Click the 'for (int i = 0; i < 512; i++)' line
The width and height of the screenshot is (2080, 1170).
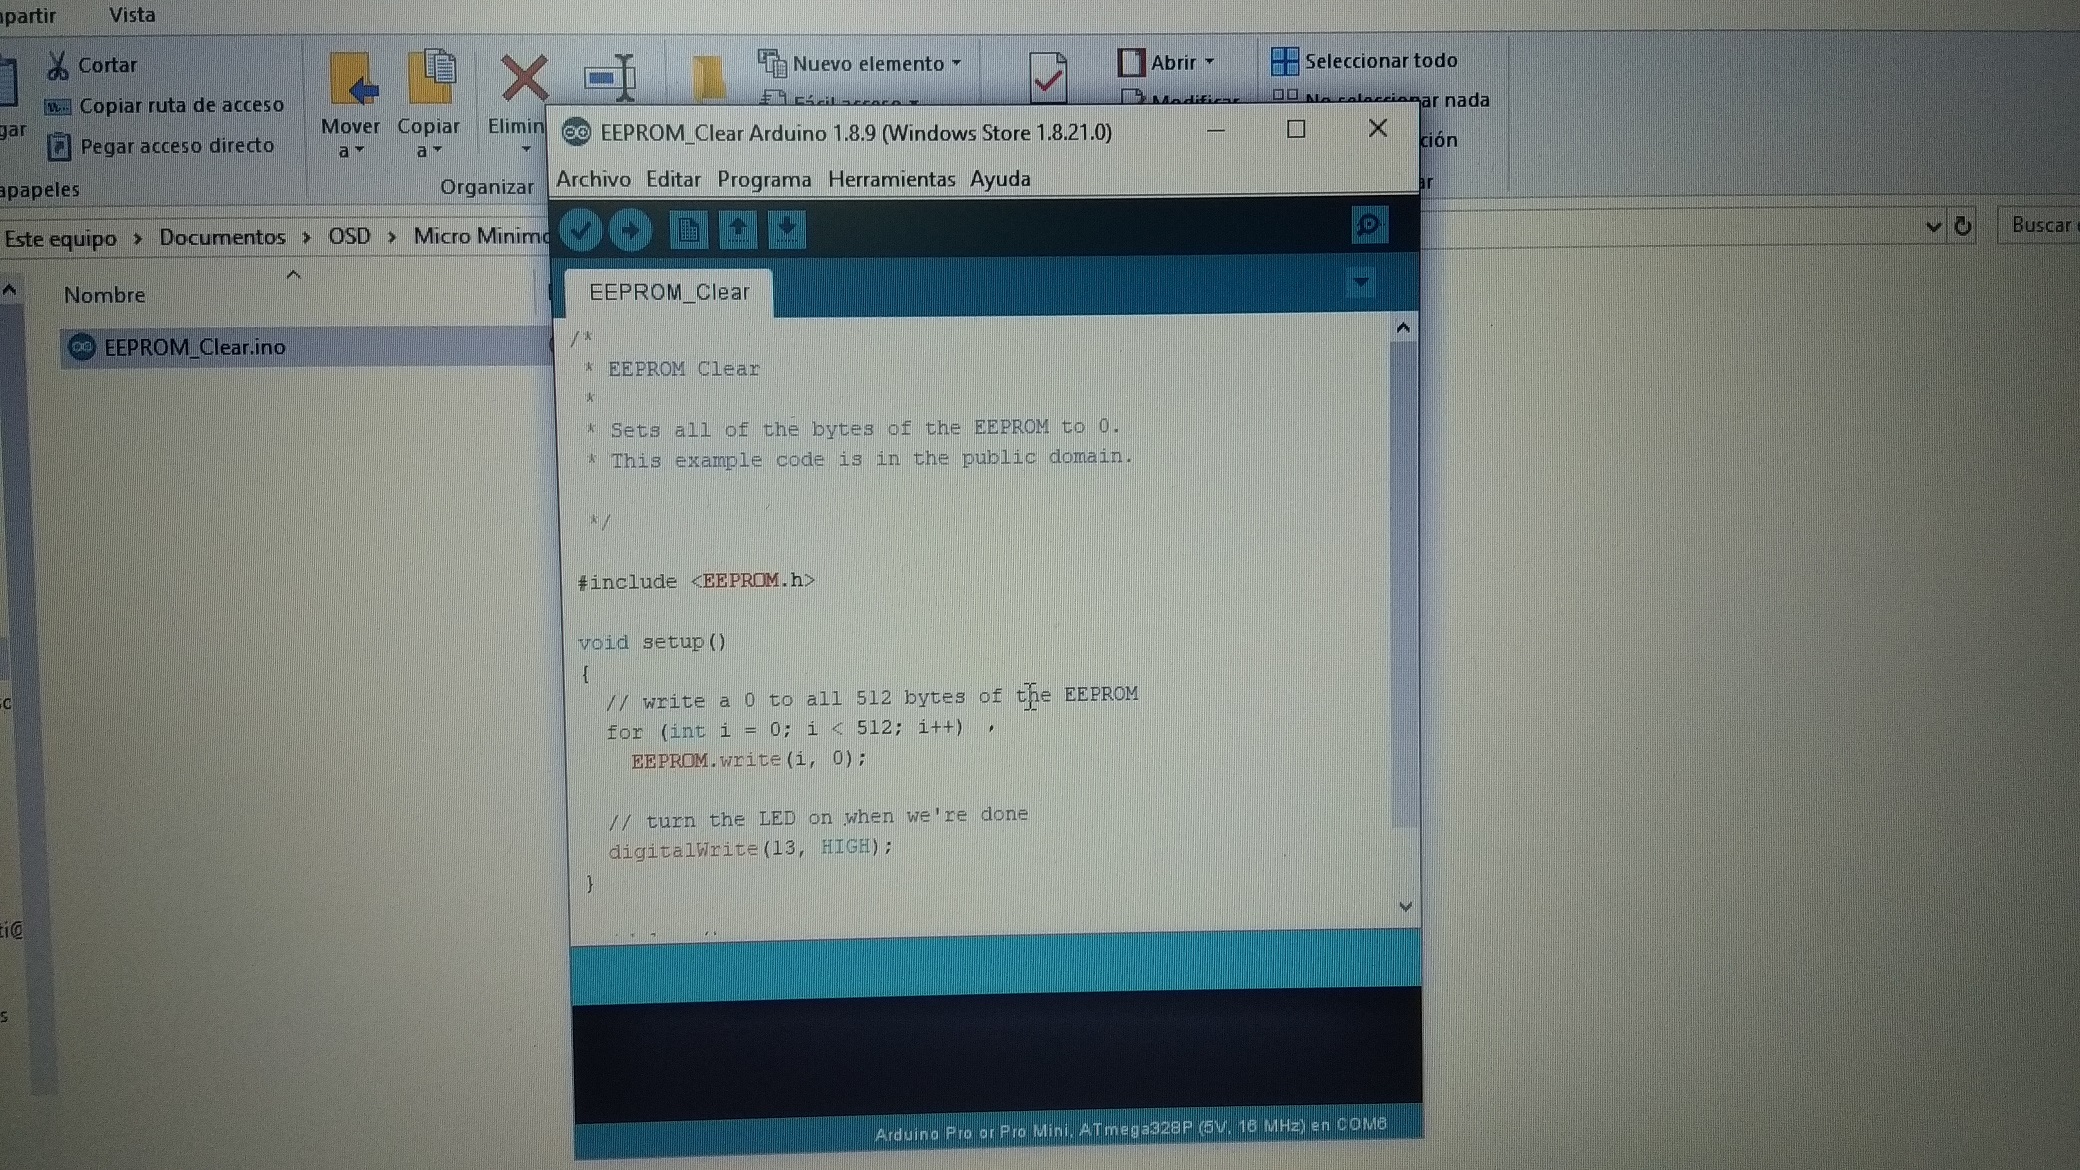[785, 730]
